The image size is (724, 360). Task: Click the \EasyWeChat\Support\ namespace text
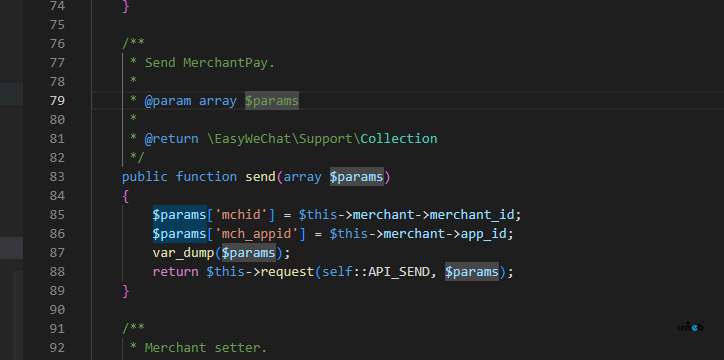click(284, 138)
